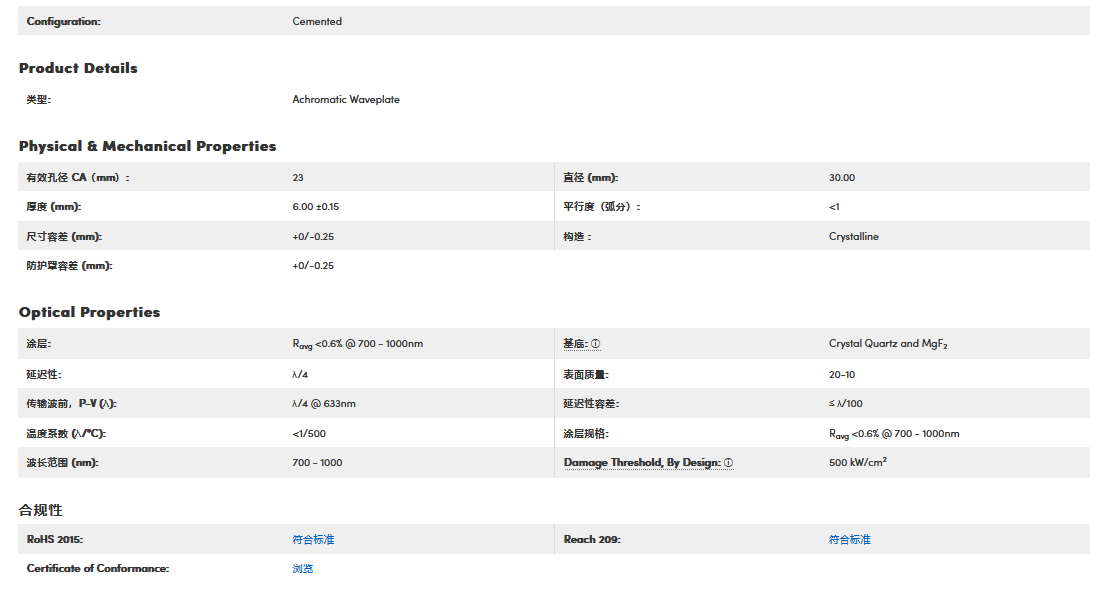1099x591 pixels.
Task: Click the 30.00 diameter value
Action: click(x=842, y=178)
